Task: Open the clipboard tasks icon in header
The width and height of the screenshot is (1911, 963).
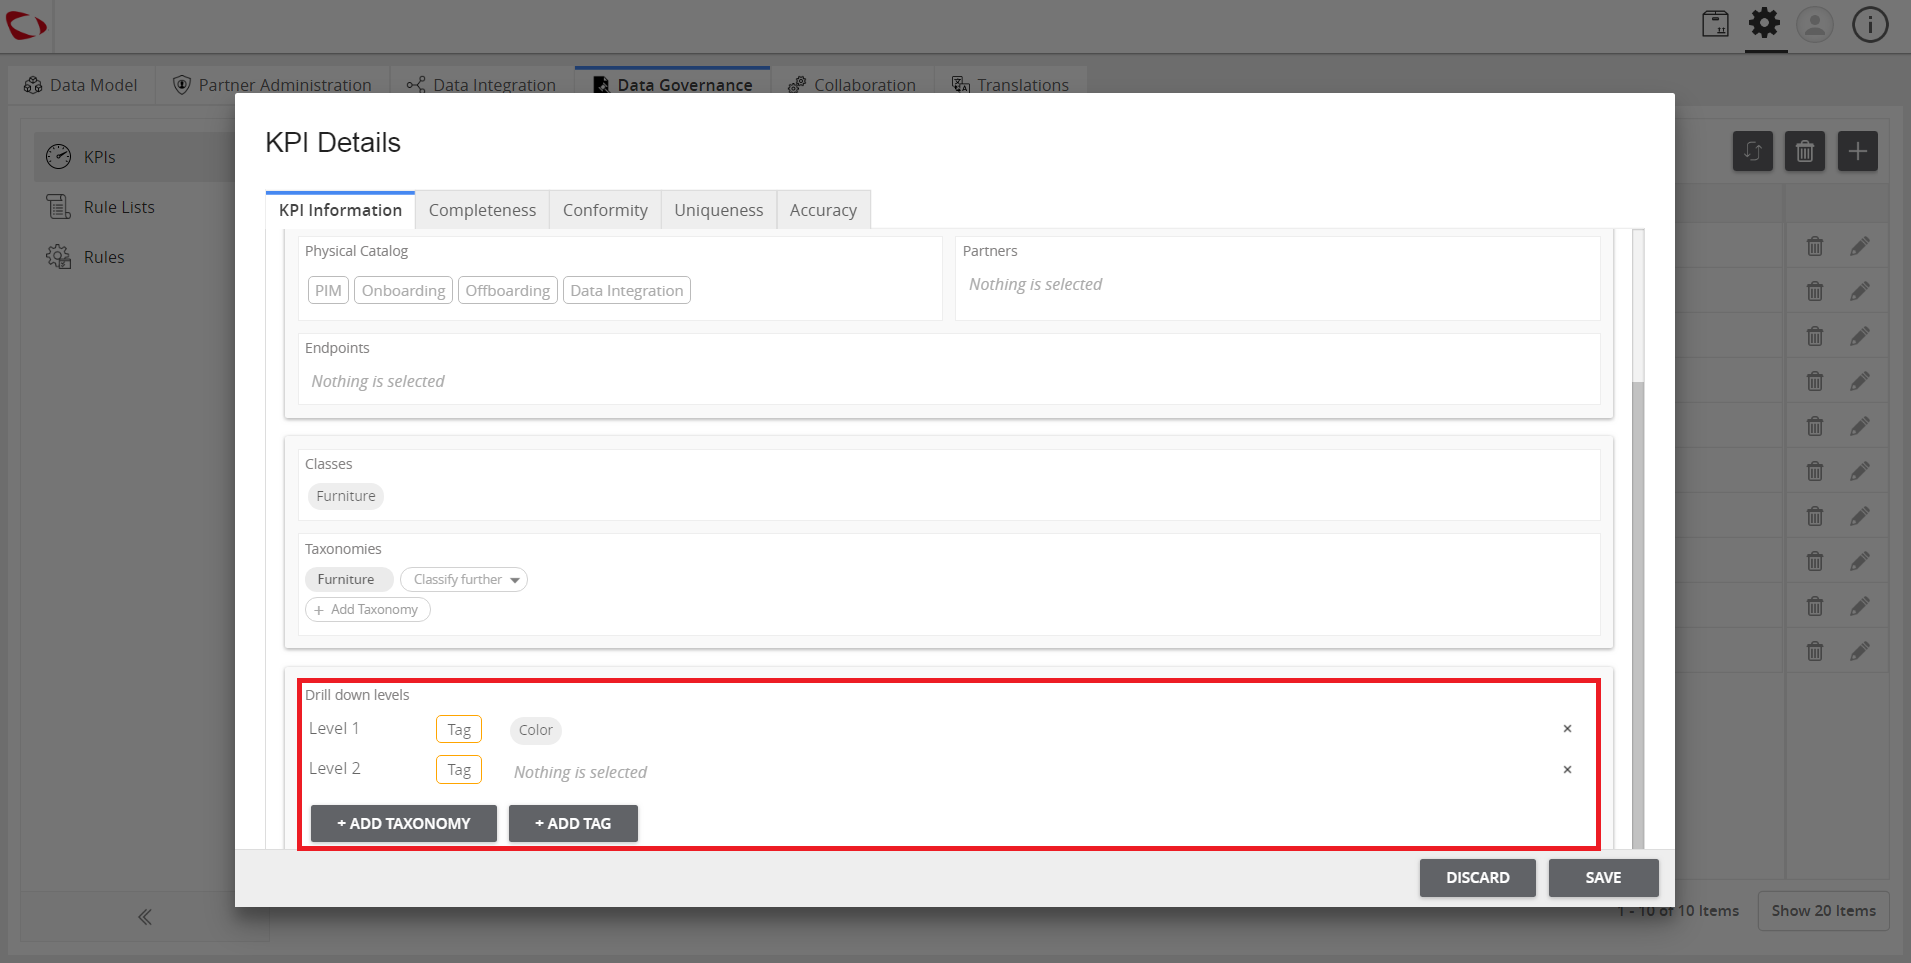Action: [1716, 24]
